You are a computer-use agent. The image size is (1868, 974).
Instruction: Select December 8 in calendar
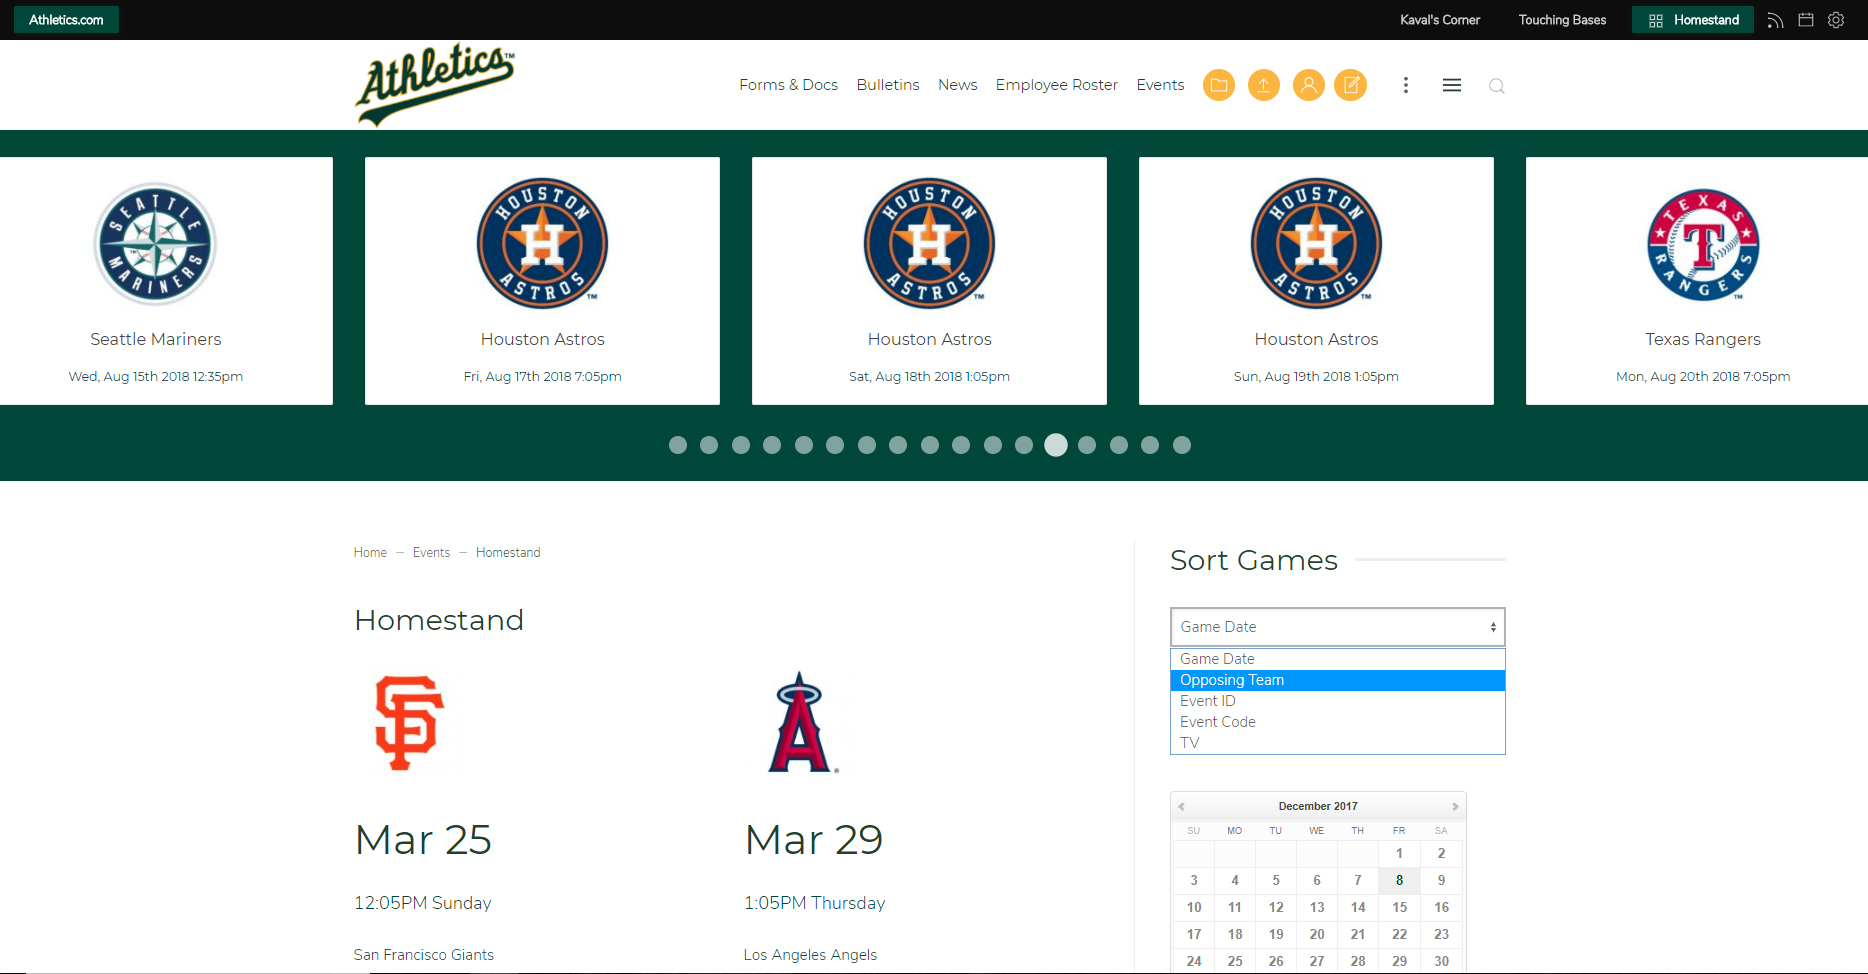[1399, 880]
